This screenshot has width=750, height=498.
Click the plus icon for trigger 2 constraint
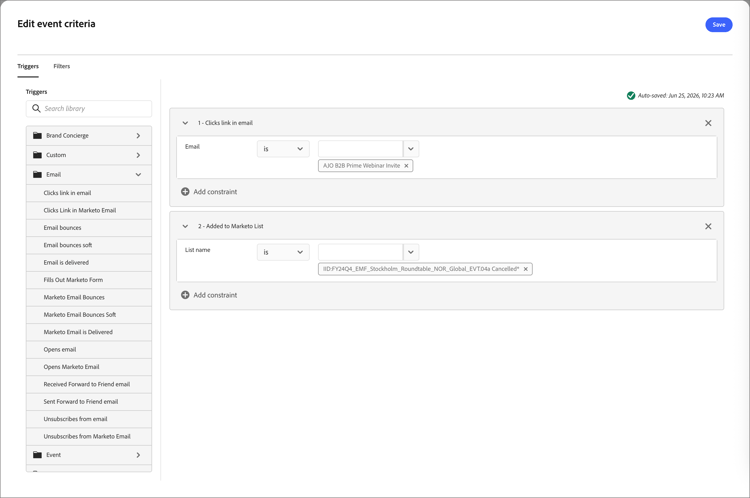pyautogui.click(x=185, y=295)
